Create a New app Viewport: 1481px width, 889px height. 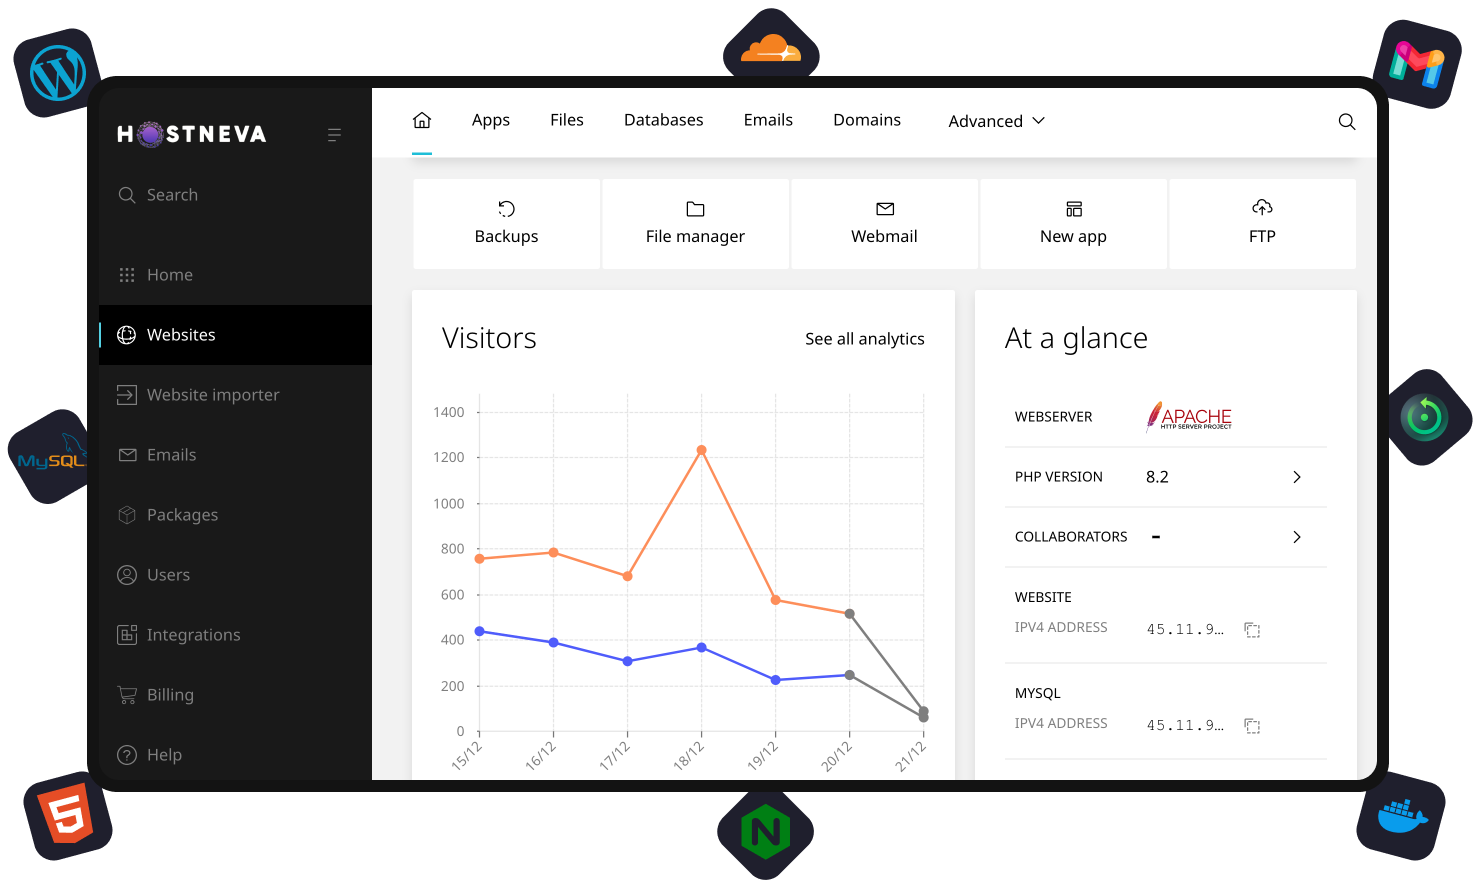[1072, 222]
